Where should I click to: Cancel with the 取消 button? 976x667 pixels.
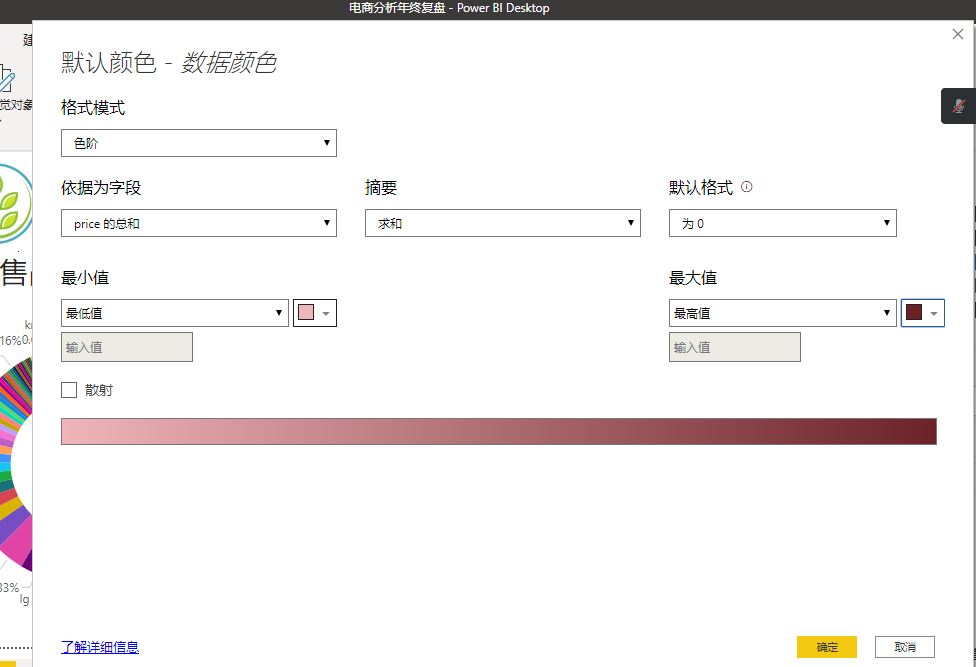point(904,647)
